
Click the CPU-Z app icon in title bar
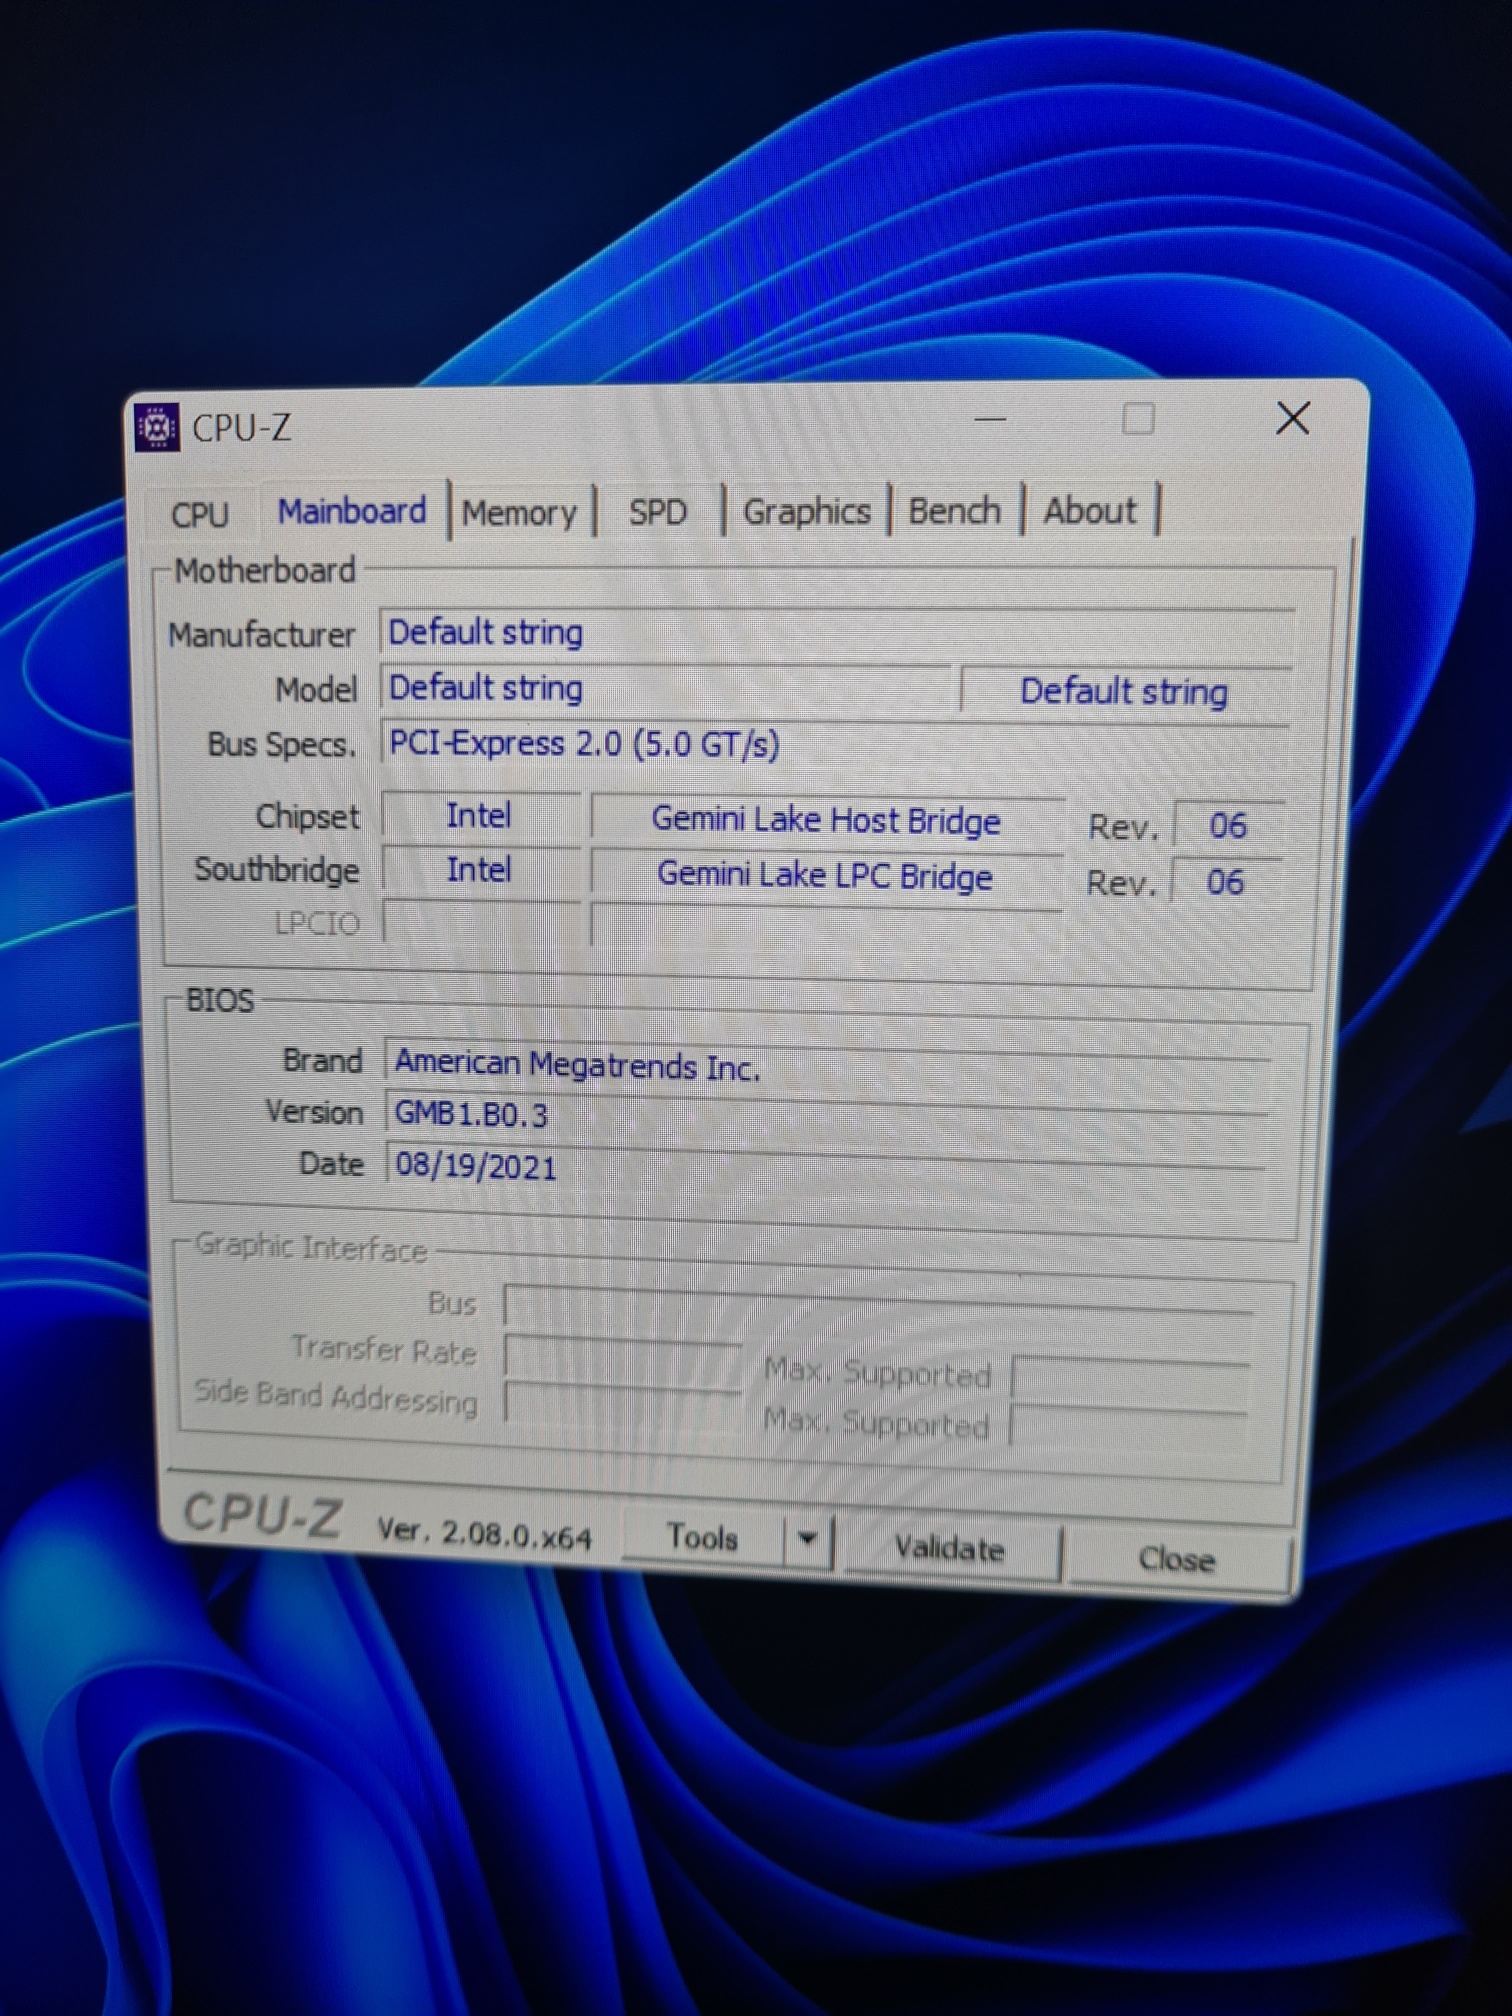pos(156,428)
